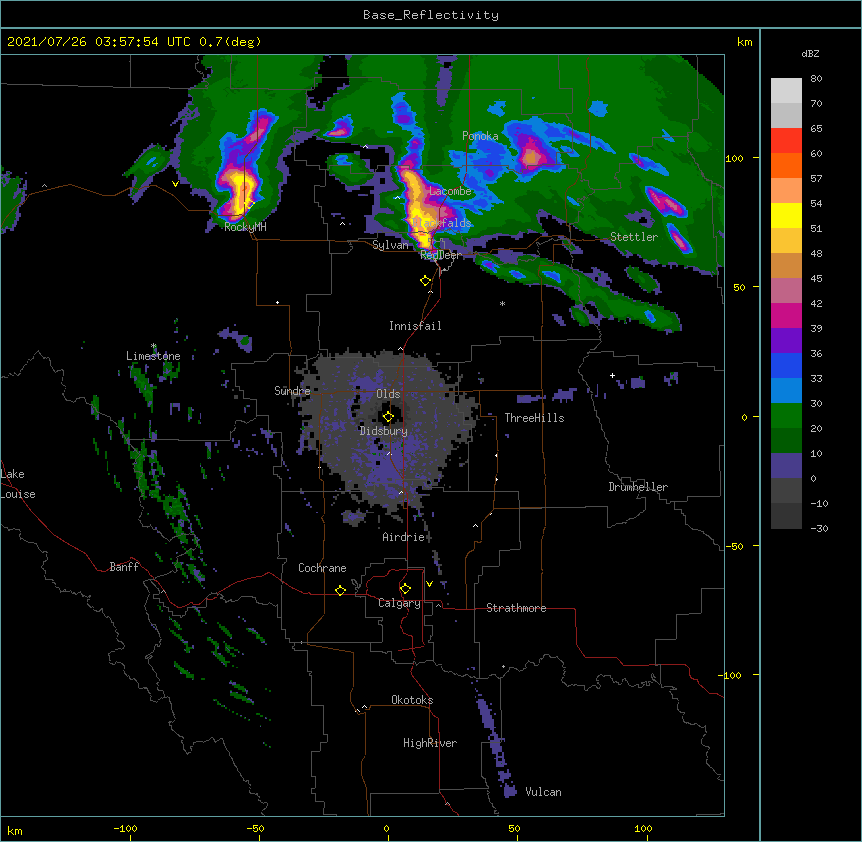
Task: Click the ThreeHills town label
Action: 534,418
